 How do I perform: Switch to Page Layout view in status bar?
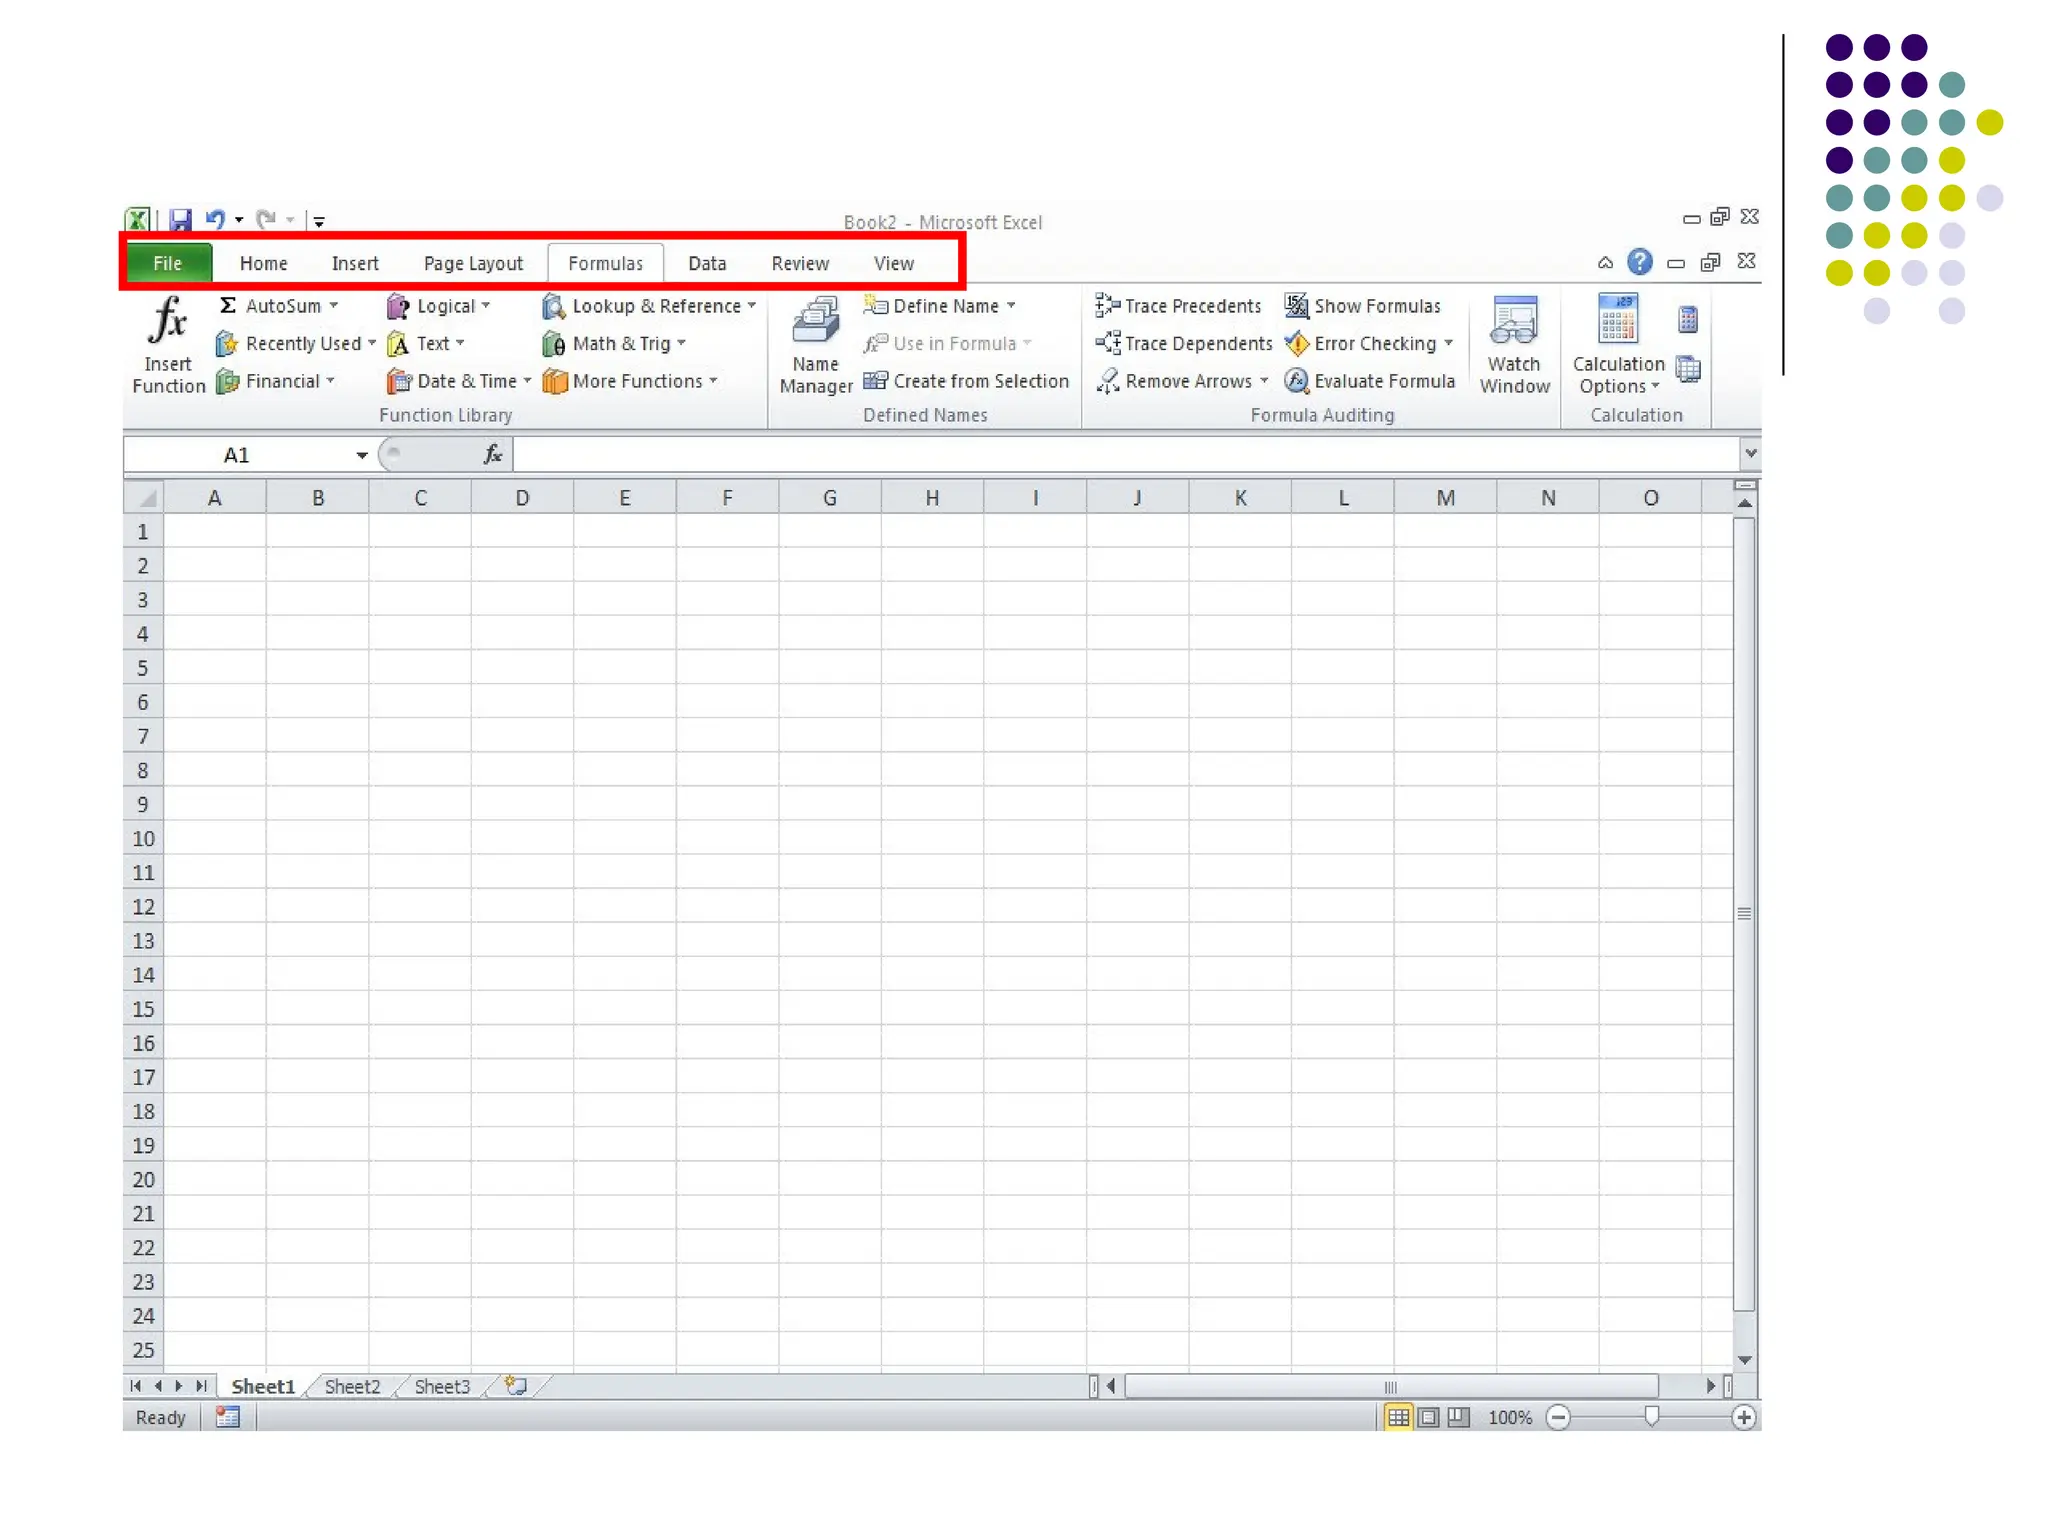[1429, 1417]
